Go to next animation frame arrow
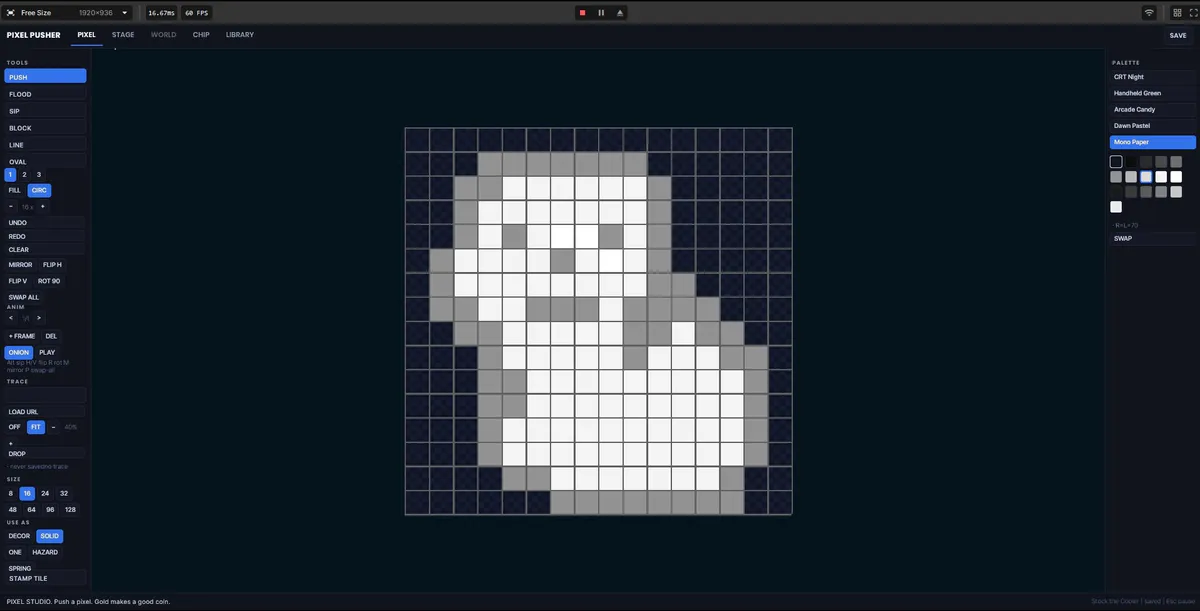 (39, 318)
